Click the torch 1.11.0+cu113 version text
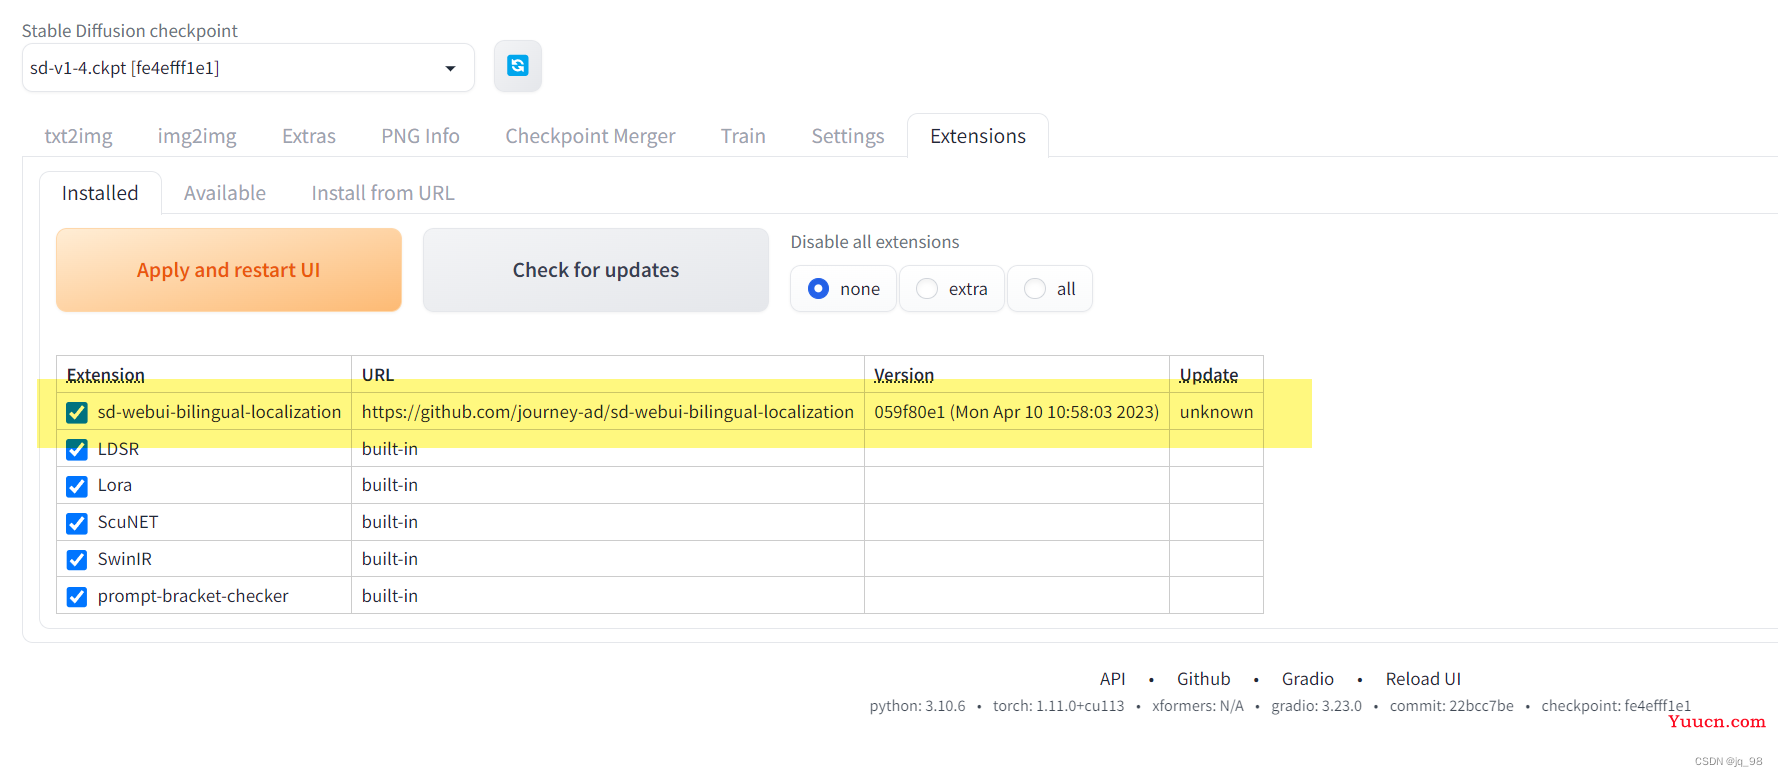Screen dimensions: 1778x776 click(x=1058, y=706)
